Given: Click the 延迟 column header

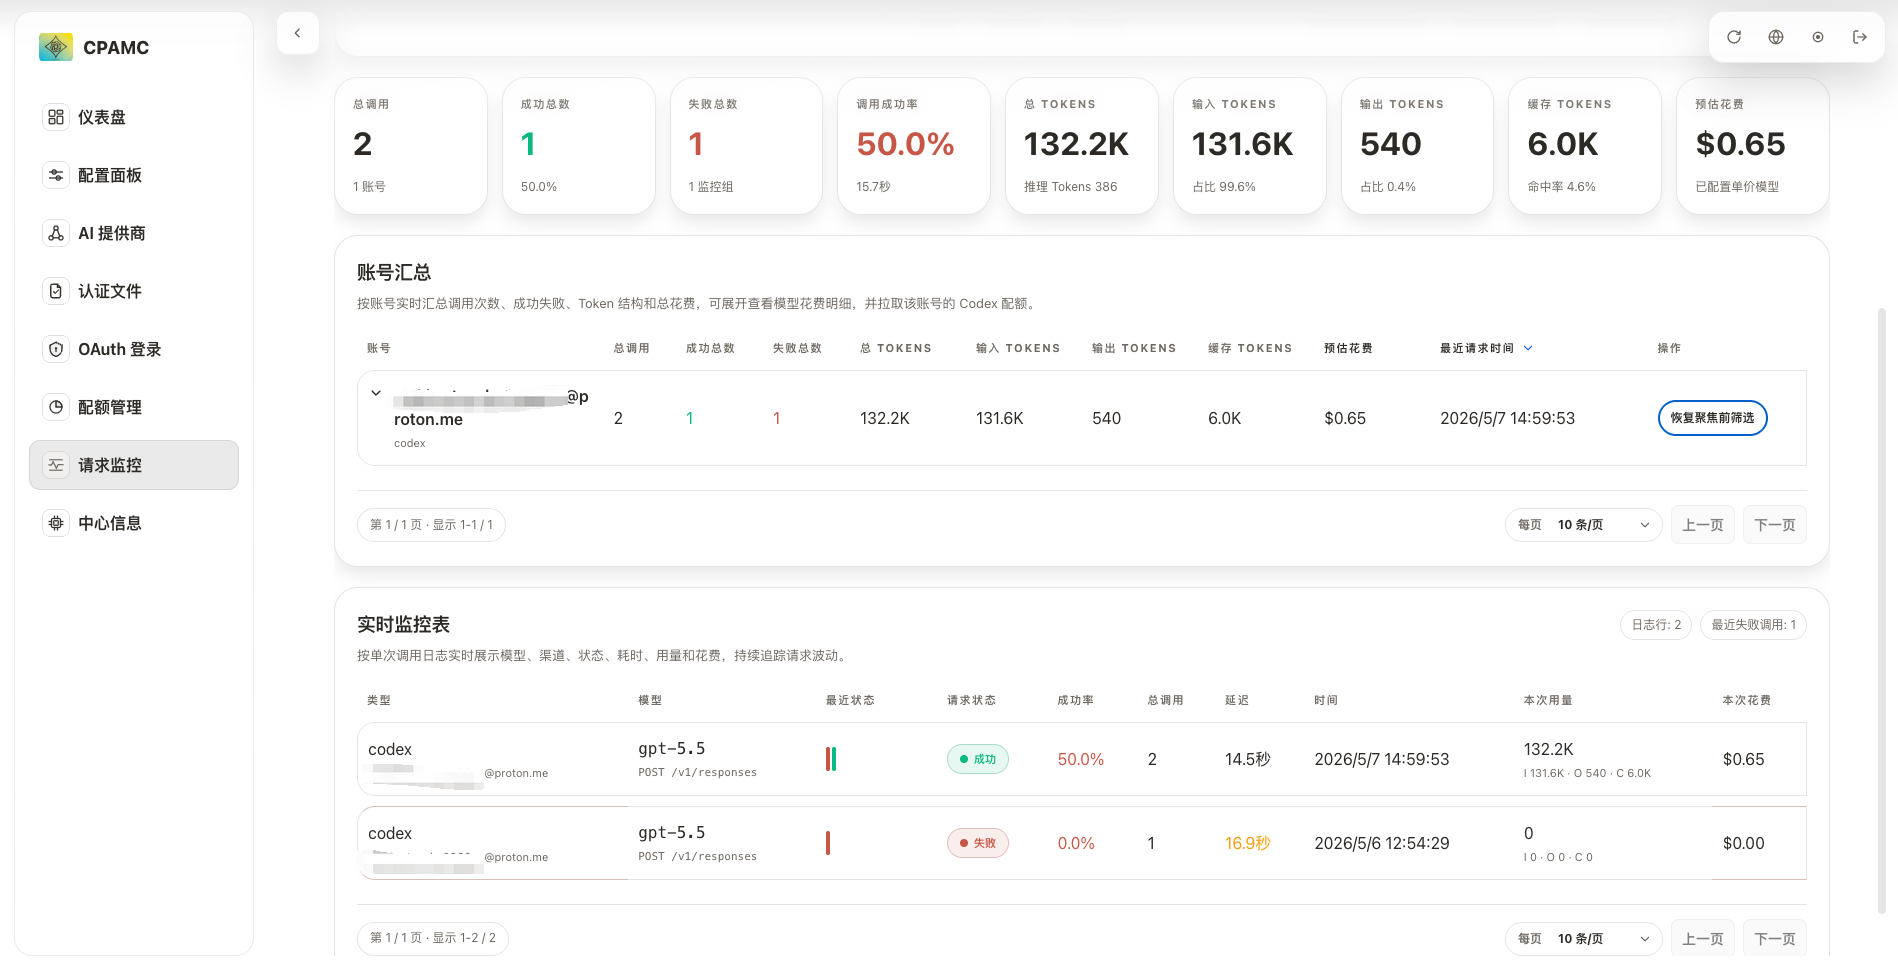Looking at the screenshot, I should (1237, 700).
